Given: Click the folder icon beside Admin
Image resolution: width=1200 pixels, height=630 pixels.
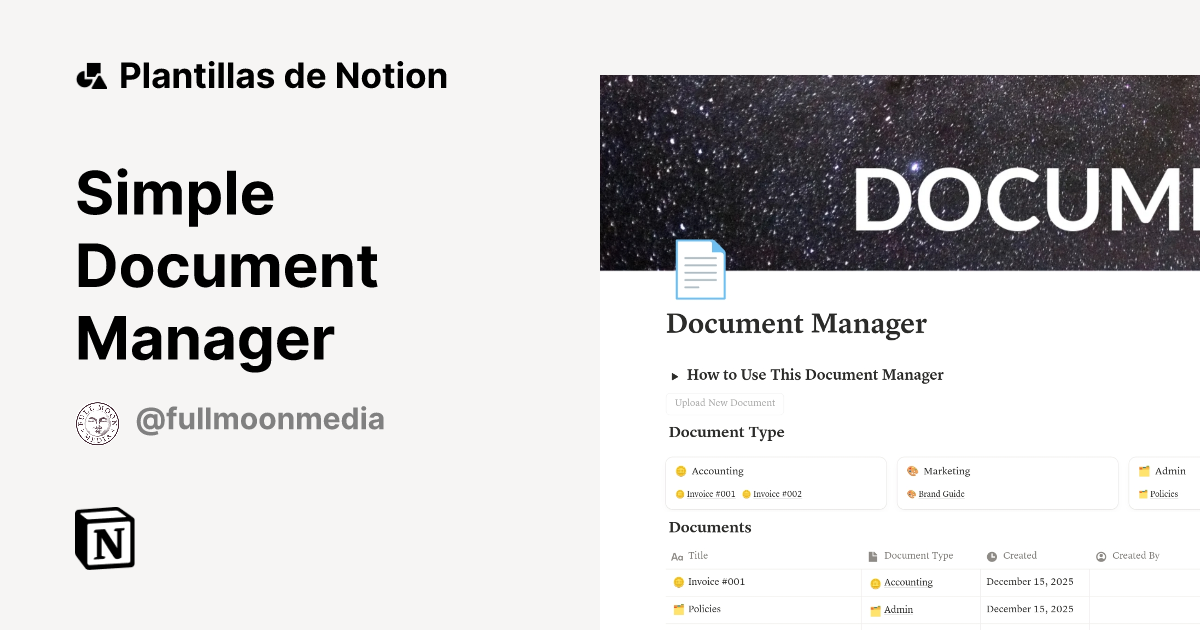Looking at the screenshot, I should pos(1144,470).
